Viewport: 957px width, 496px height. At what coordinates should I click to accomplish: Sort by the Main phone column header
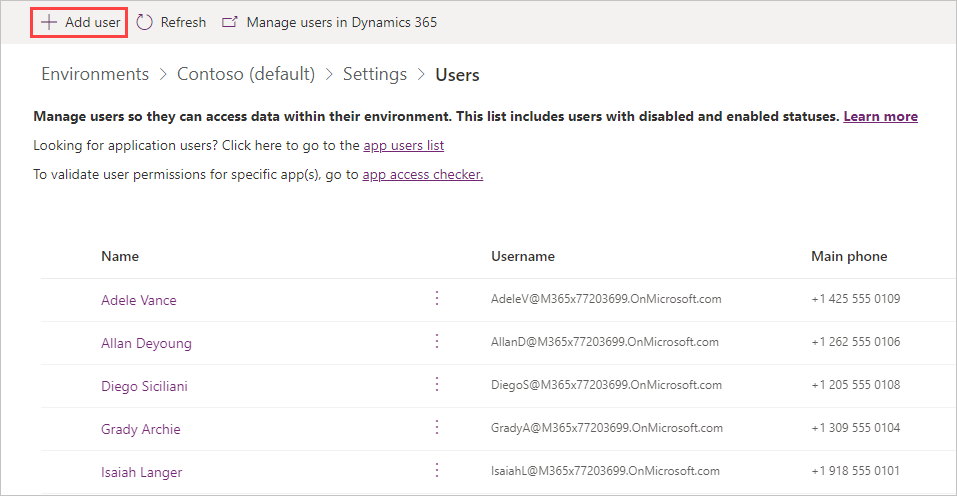pyautogui.click(x=849, y=256)
